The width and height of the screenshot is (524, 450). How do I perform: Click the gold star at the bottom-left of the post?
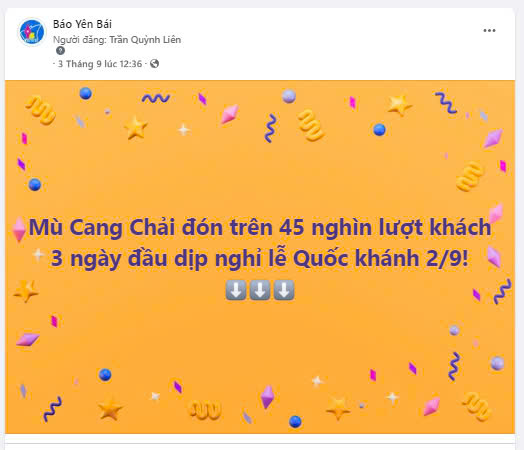point(110,408)
